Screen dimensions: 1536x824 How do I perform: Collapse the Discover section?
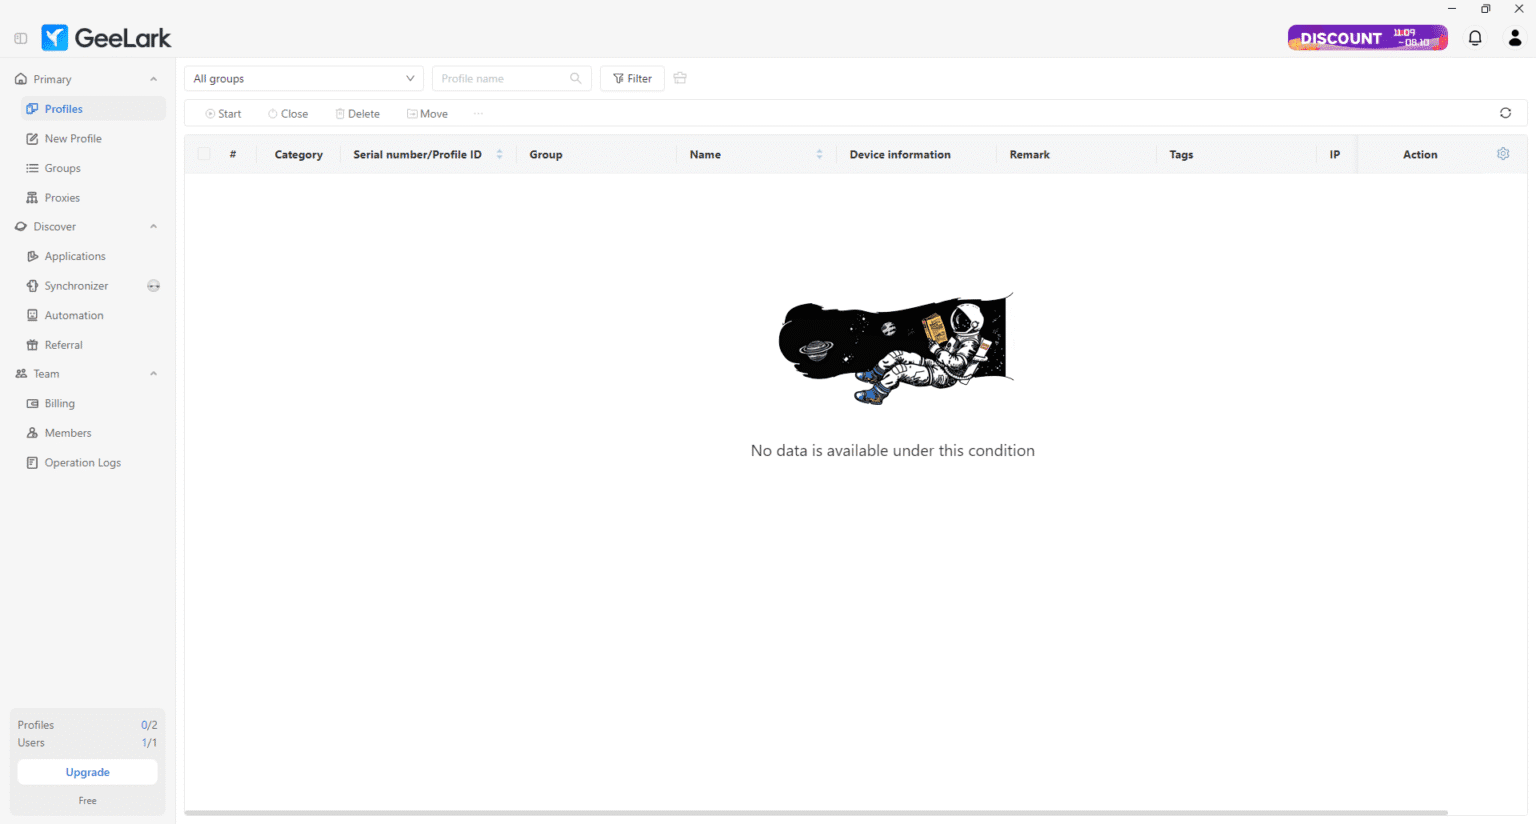[153, 227]
